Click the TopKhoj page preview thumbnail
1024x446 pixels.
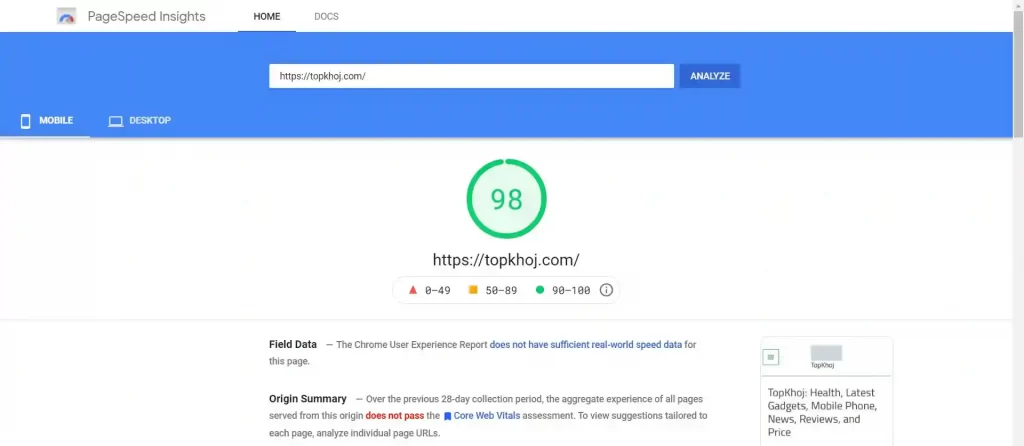point(826,390)
